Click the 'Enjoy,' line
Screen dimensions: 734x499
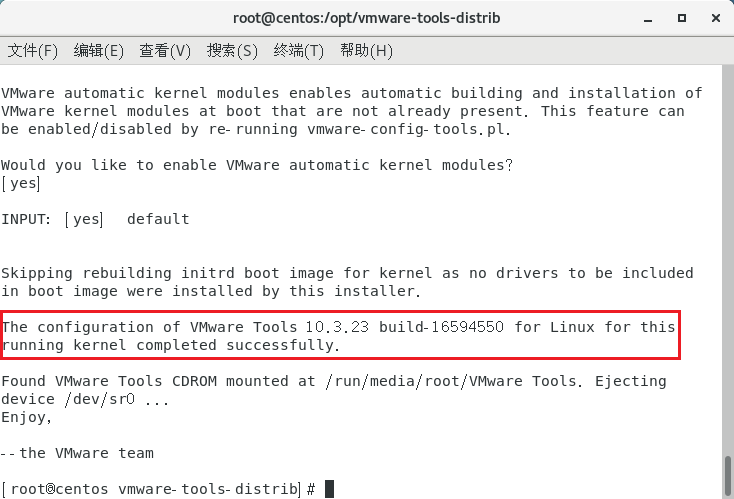26,418
